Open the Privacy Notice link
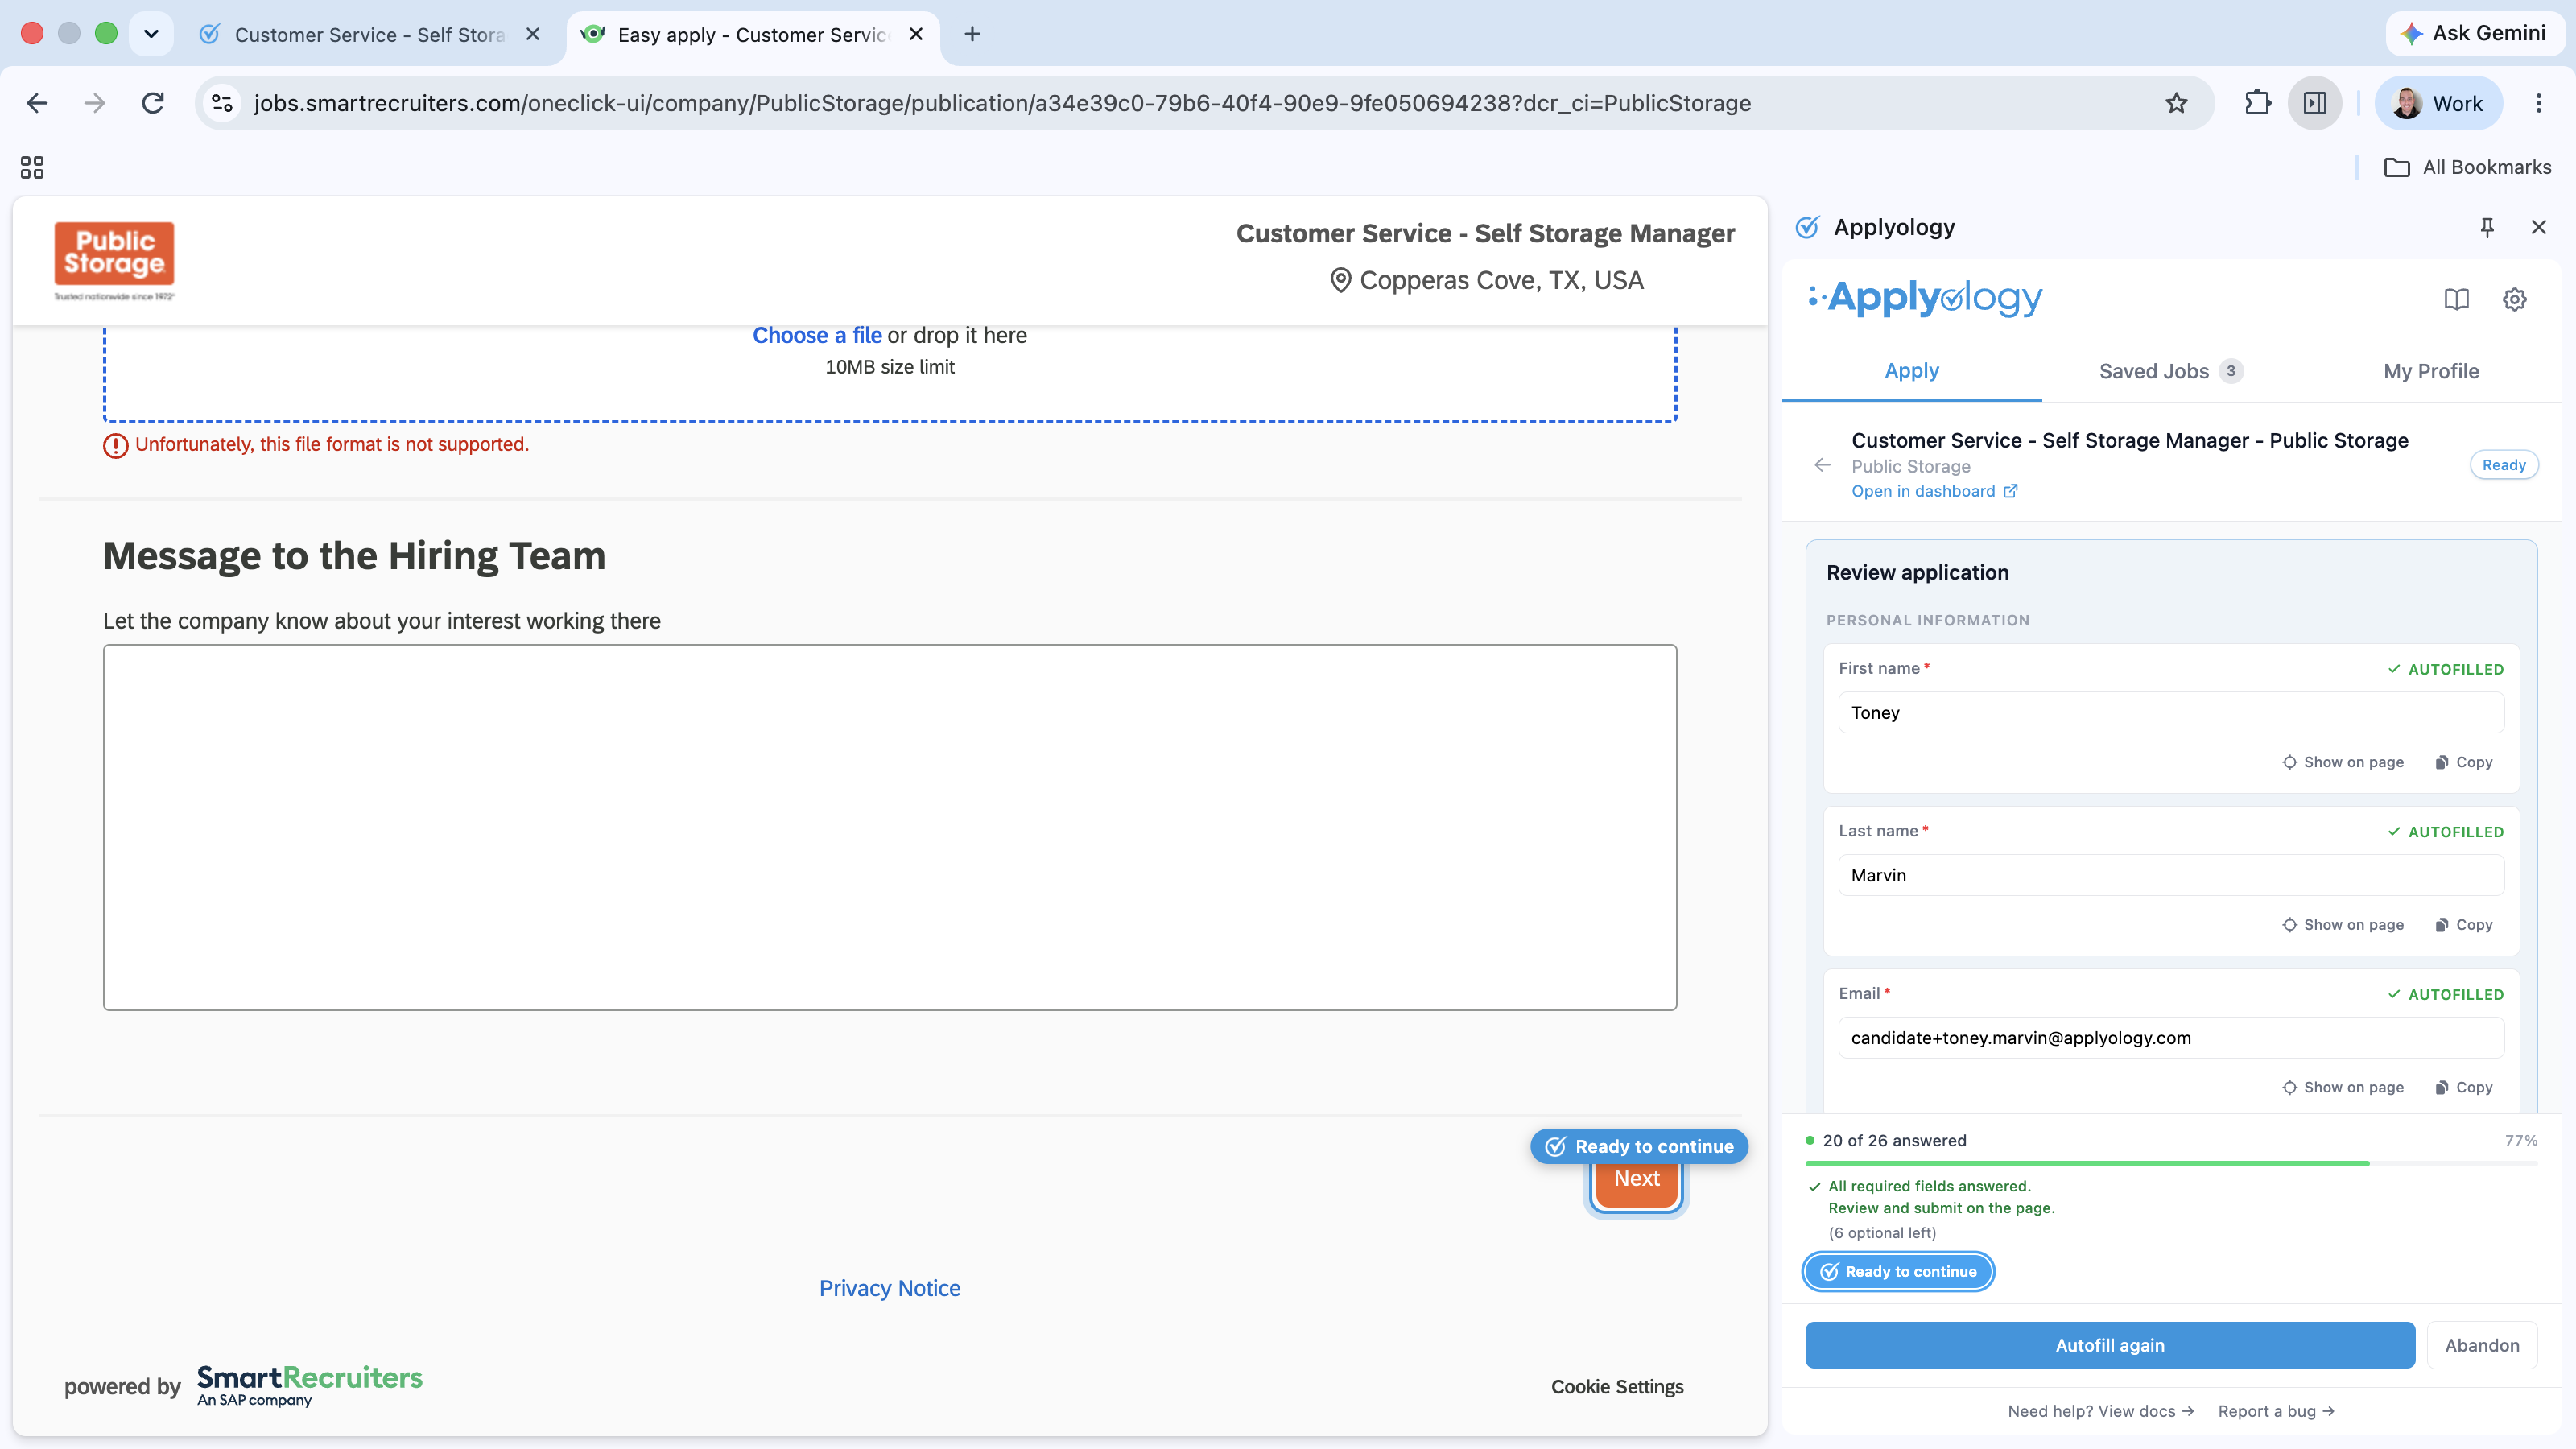This screenshot has height=1449, width=2576. pyautogui.click(x=889, y=1288)
